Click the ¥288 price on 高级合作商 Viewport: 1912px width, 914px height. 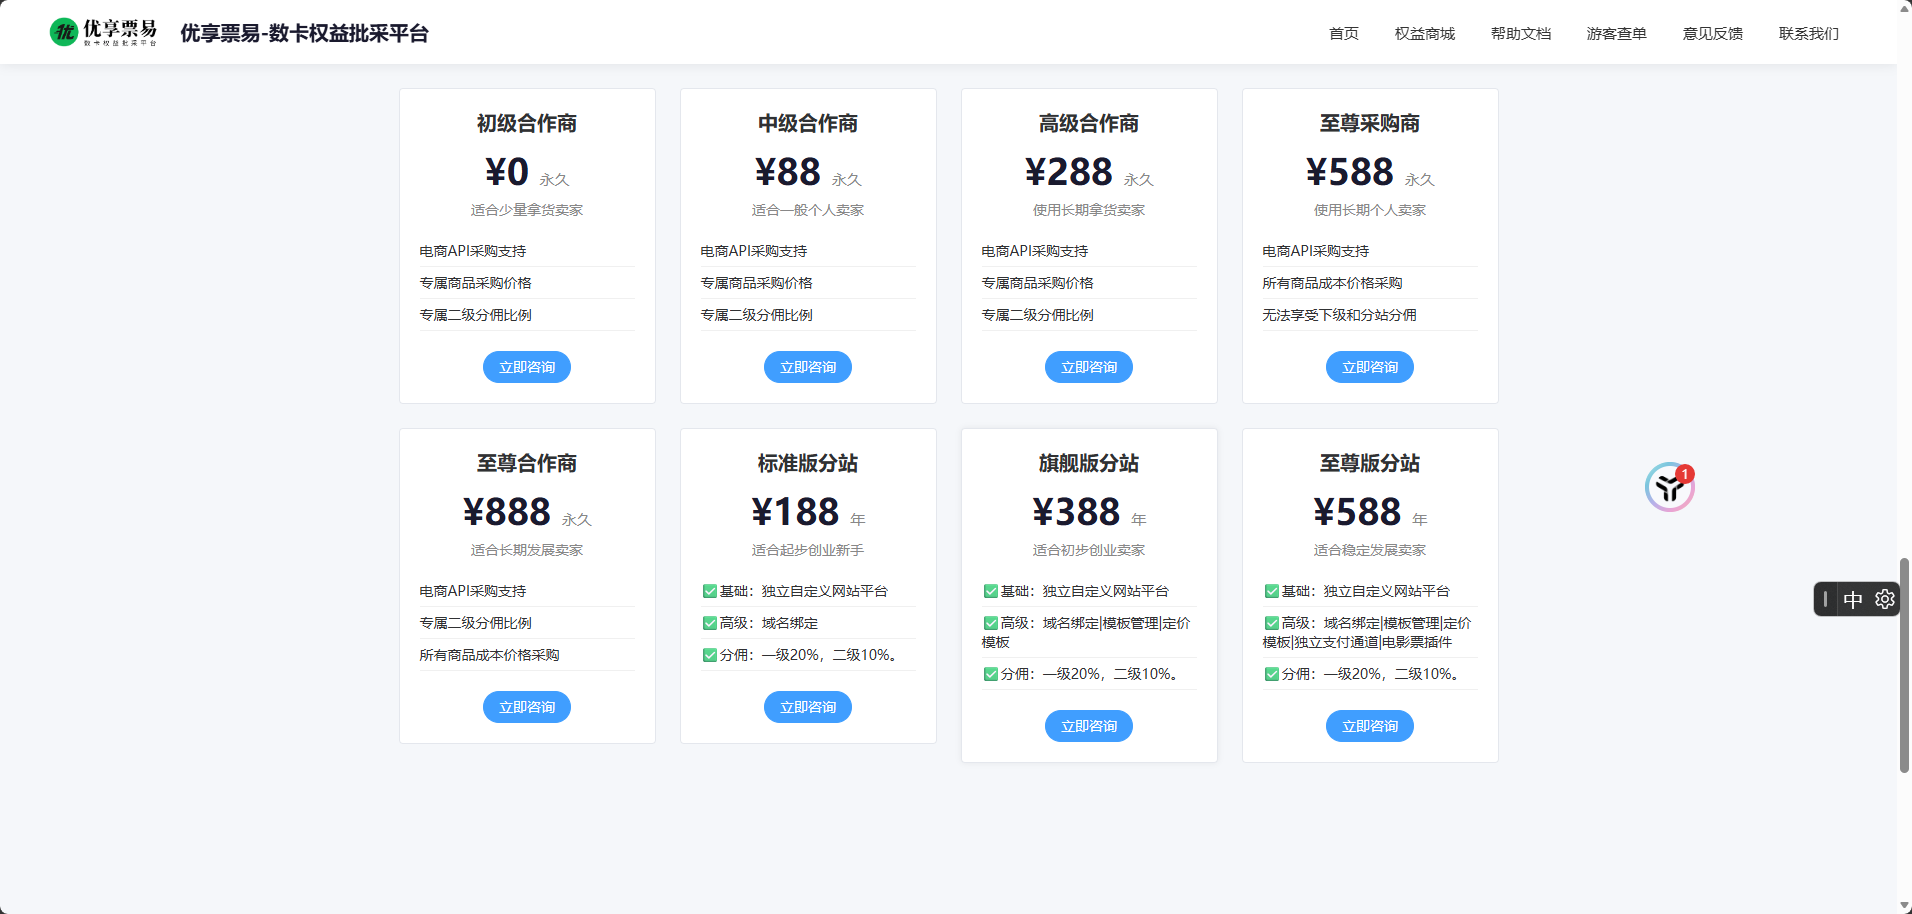pyautogui.click(x=1069, y=172)
